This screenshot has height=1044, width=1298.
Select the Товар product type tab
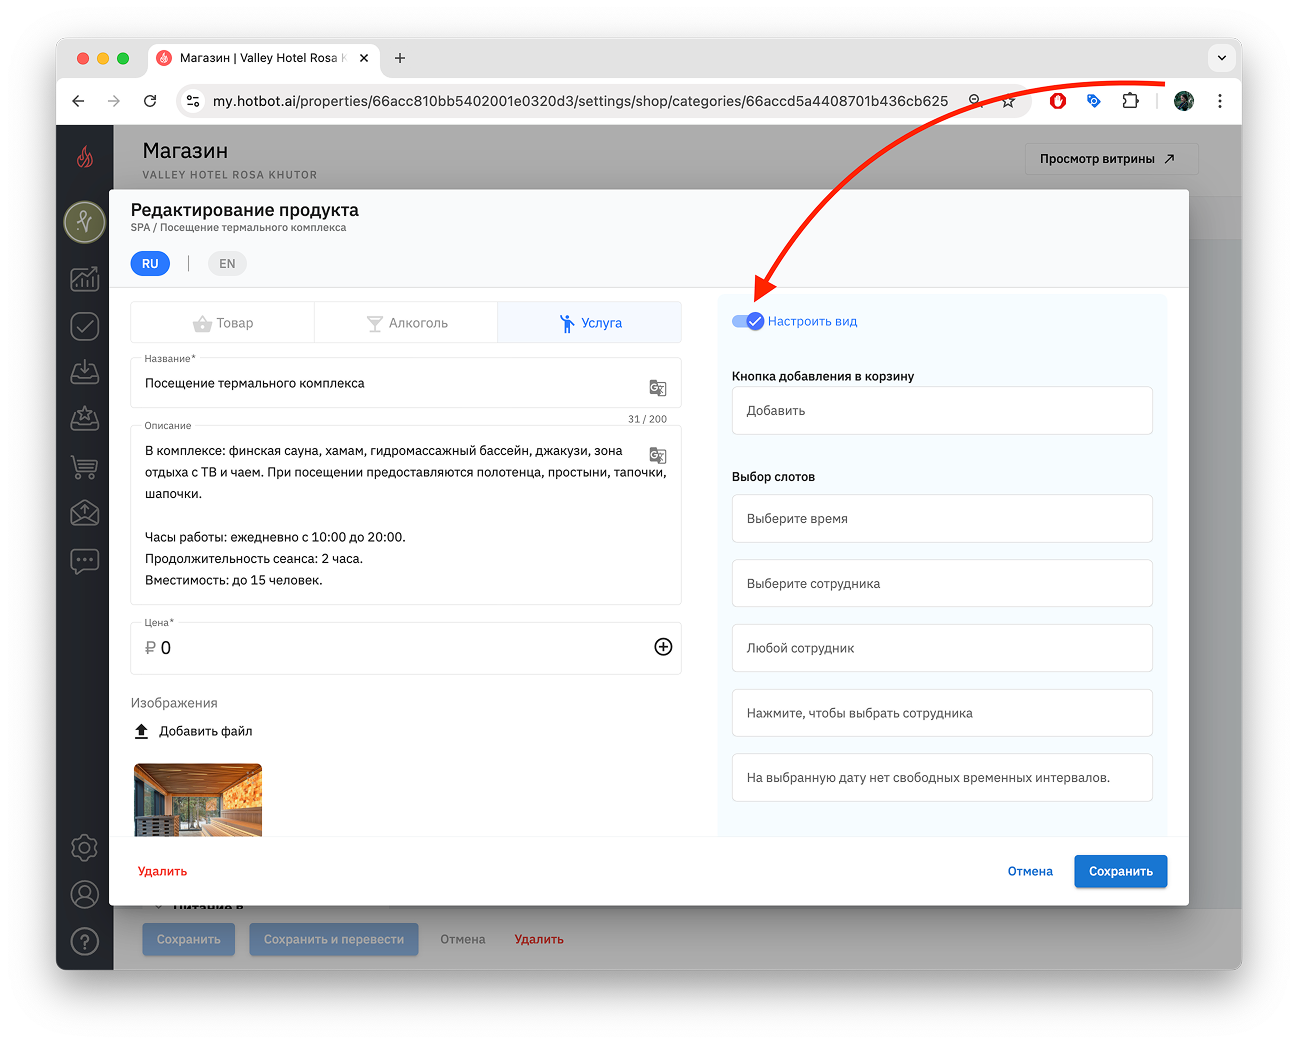coord(223,323)
